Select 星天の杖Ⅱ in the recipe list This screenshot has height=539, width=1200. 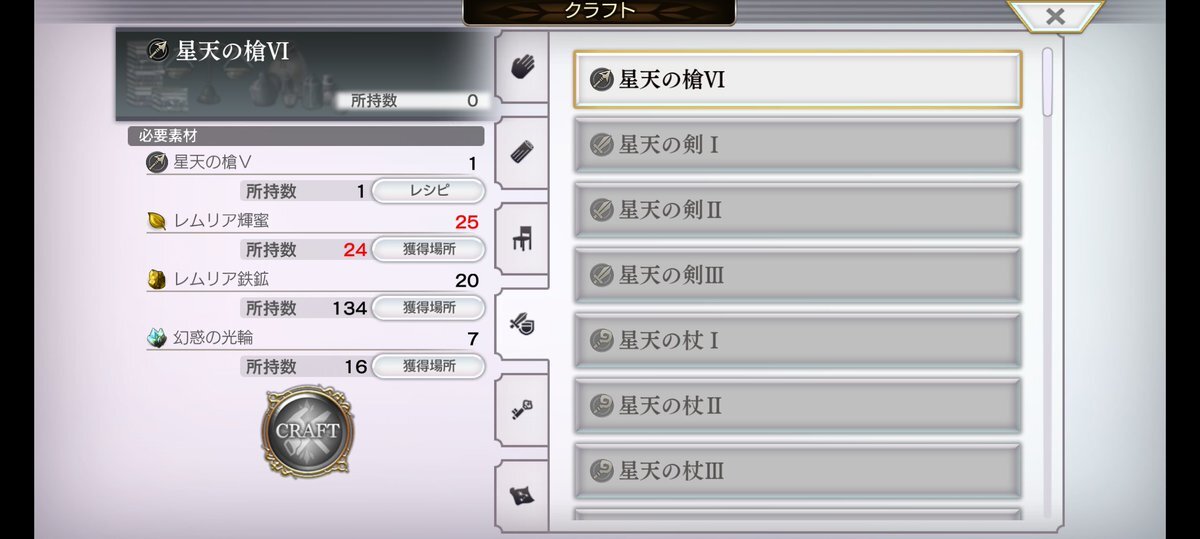(x=797, y=406)
